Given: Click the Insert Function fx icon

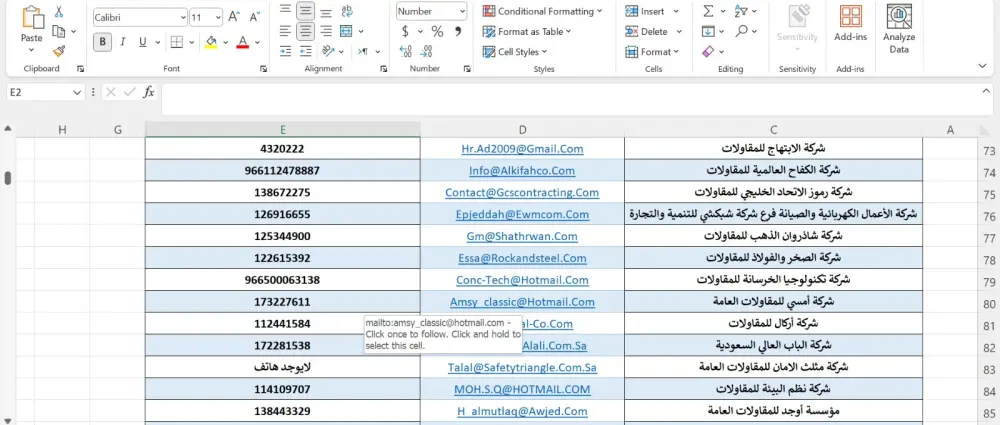Looking at the screenshot, I should pyautogui.click(x=149, y=93).
